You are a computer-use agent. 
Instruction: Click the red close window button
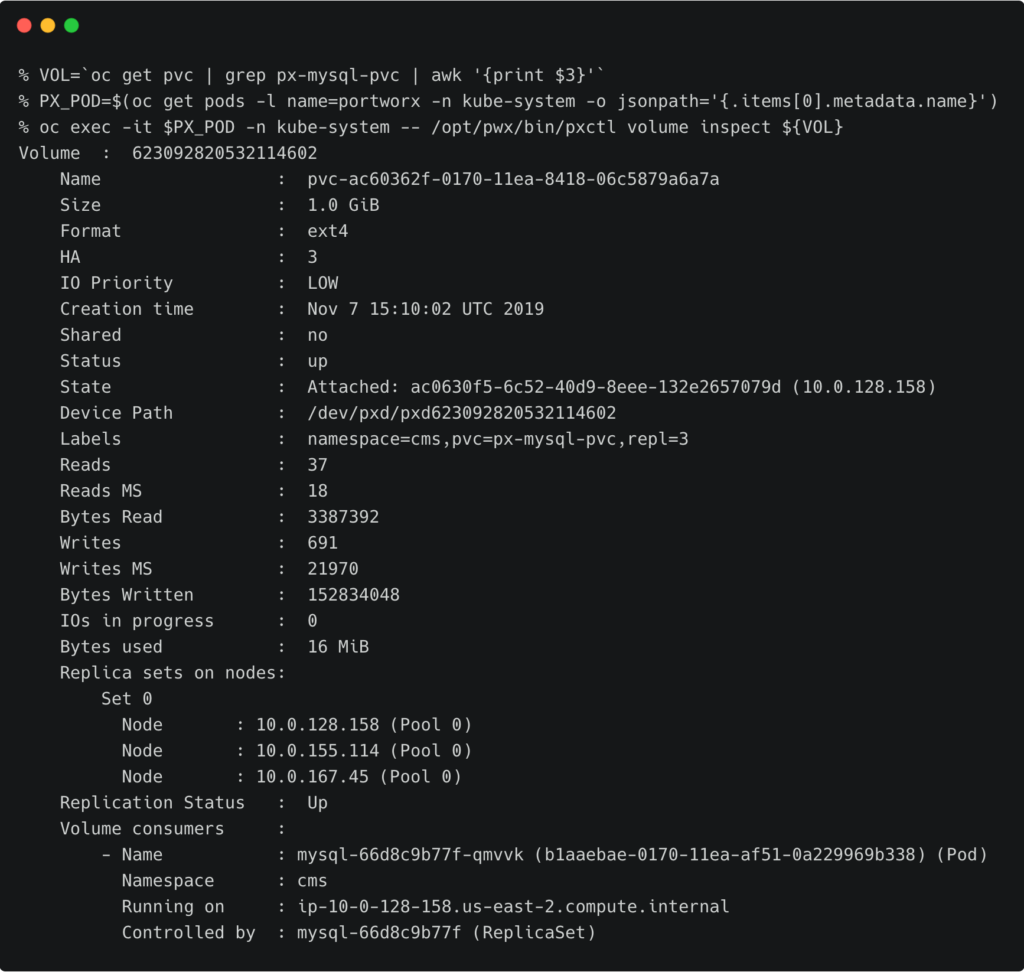24,25
